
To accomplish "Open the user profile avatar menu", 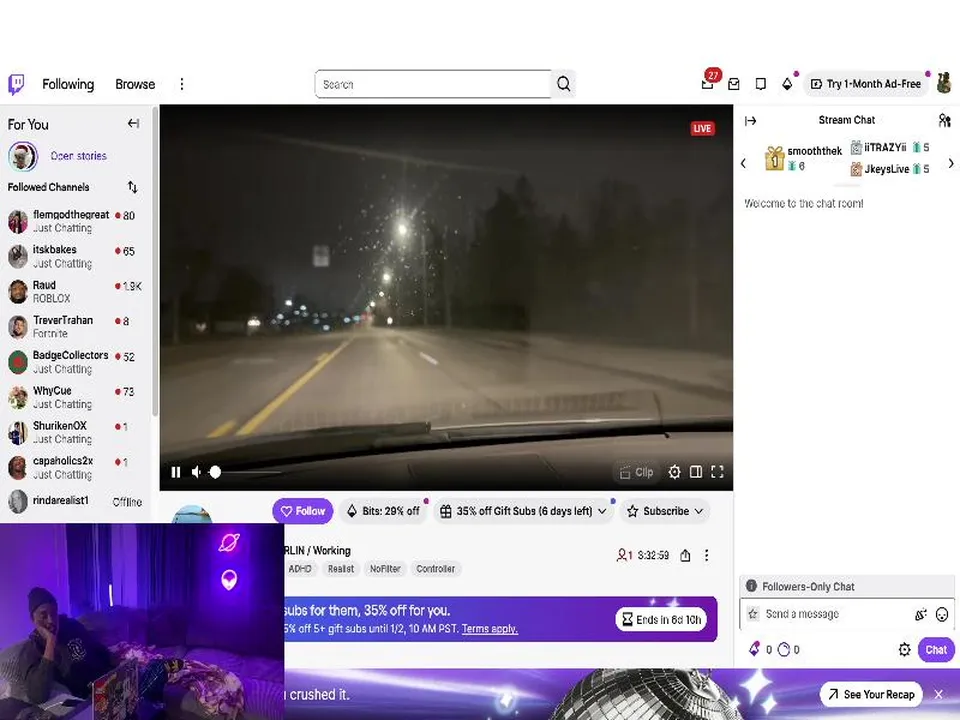I will 943,83.
